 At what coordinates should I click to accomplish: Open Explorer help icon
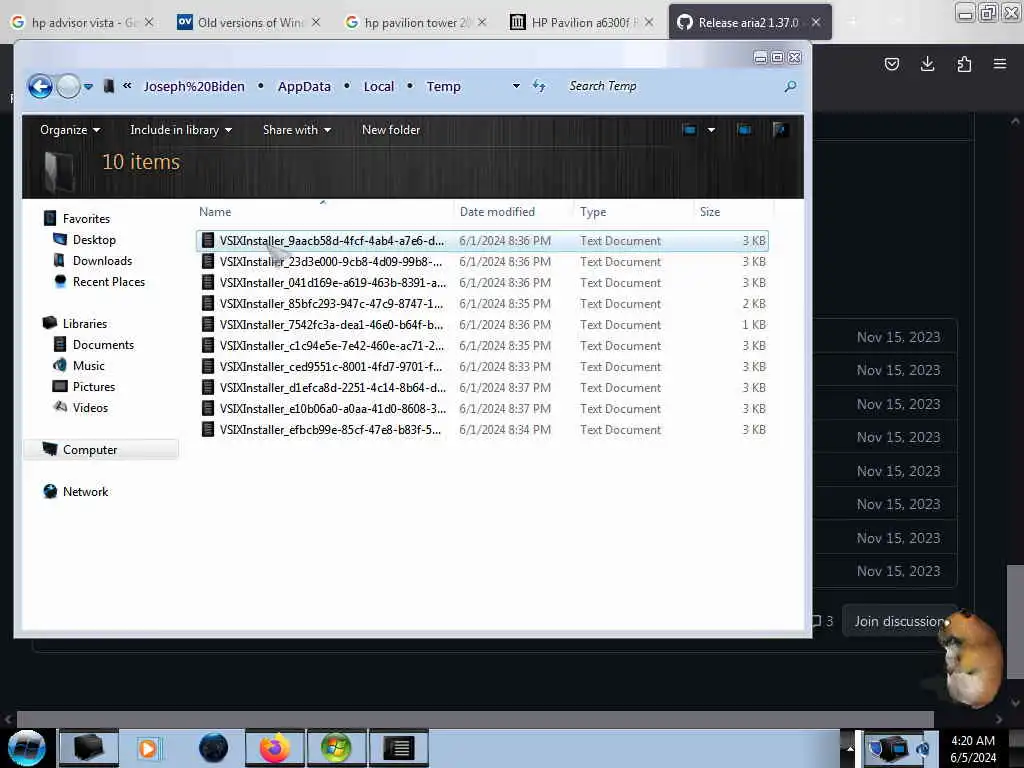(x=779, y=130)
